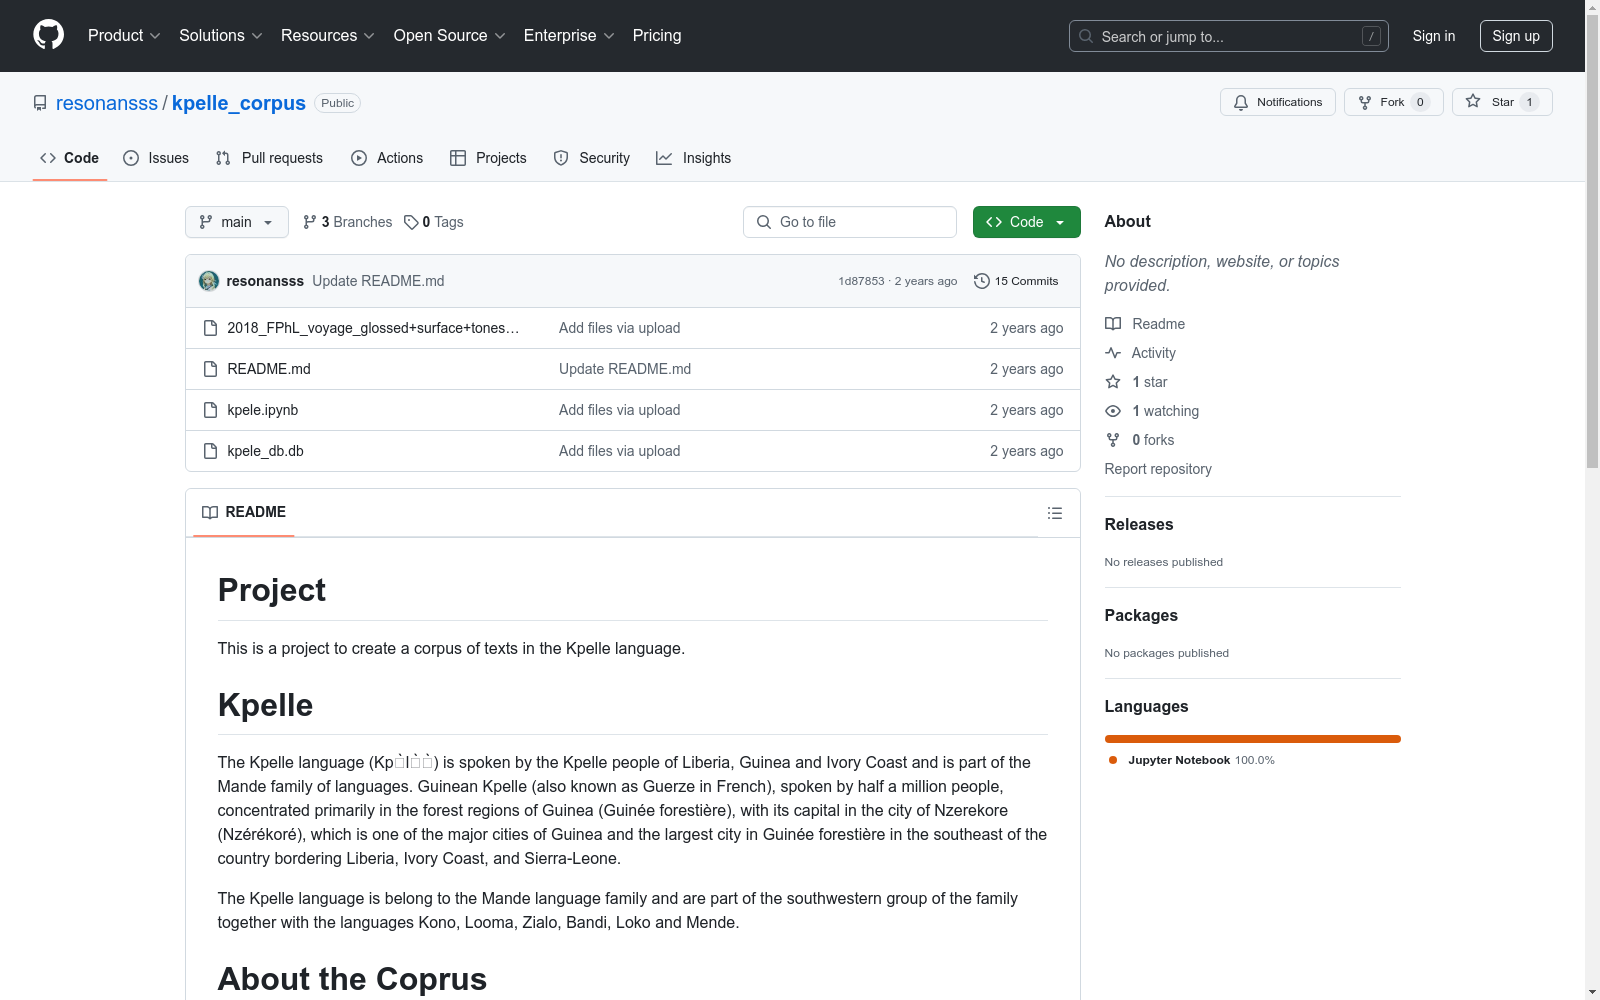Open the README.md file
This screenshot has height=1000, width=1600.
click(x=269, y=369)
